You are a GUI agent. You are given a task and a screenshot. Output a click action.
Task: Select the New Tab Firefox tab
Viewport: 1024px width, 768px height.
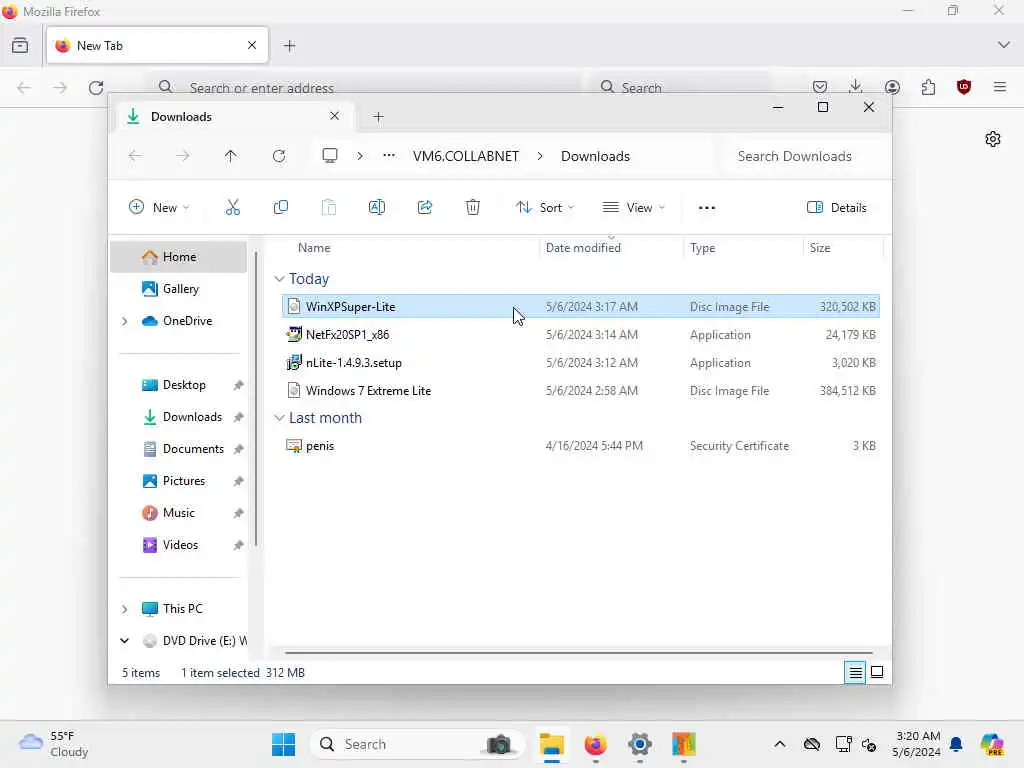[157, 46]
